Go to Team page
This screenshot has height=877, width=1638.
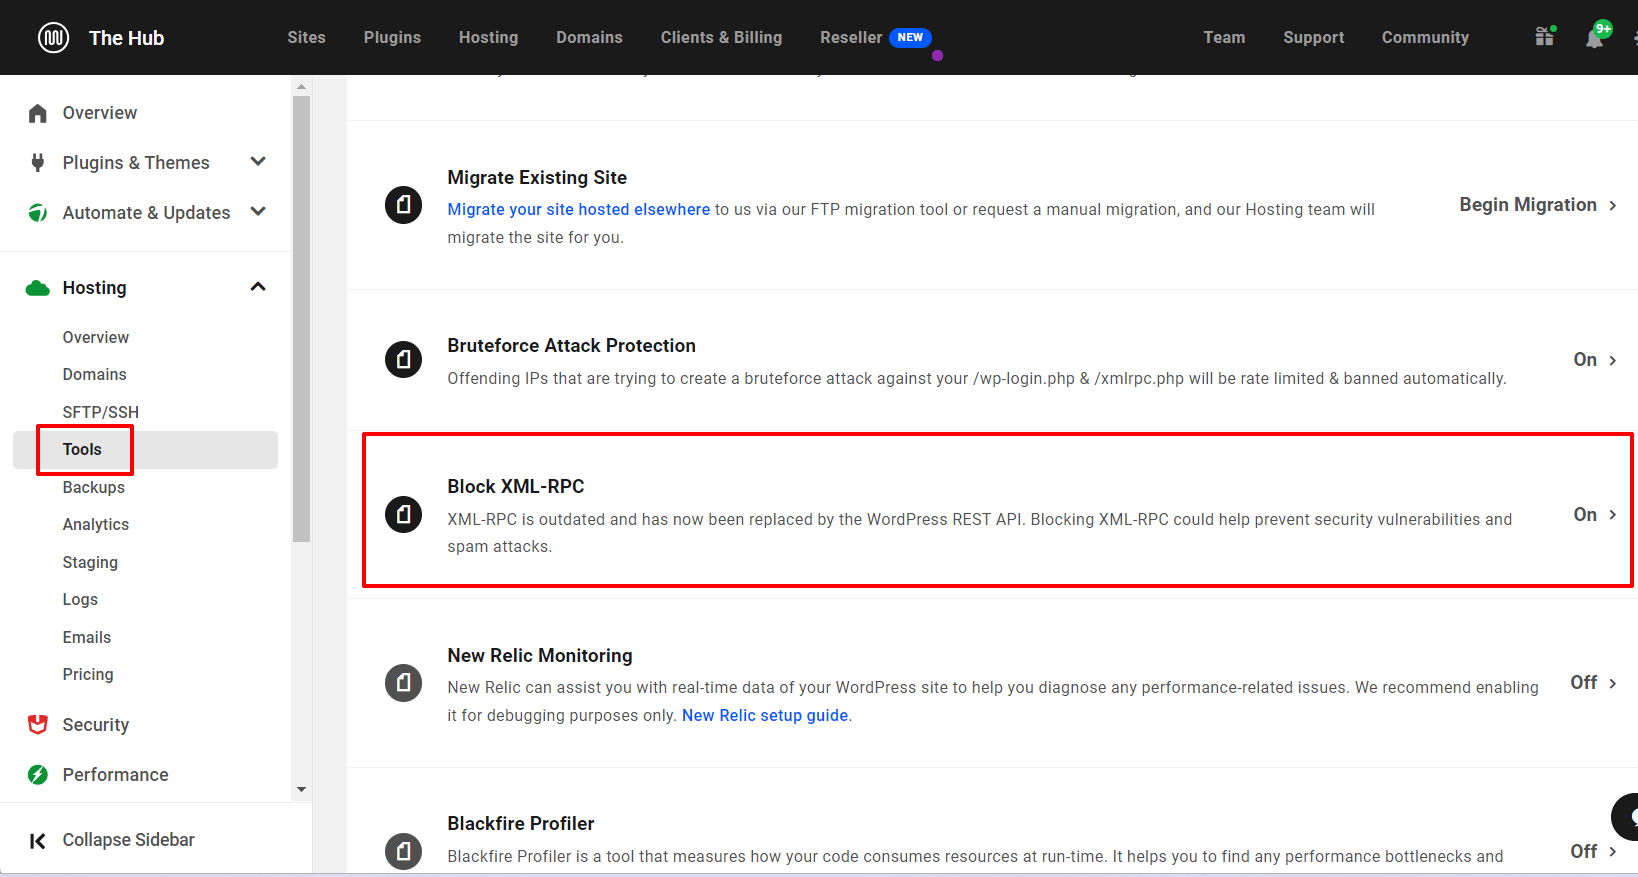coord(1224,37)
